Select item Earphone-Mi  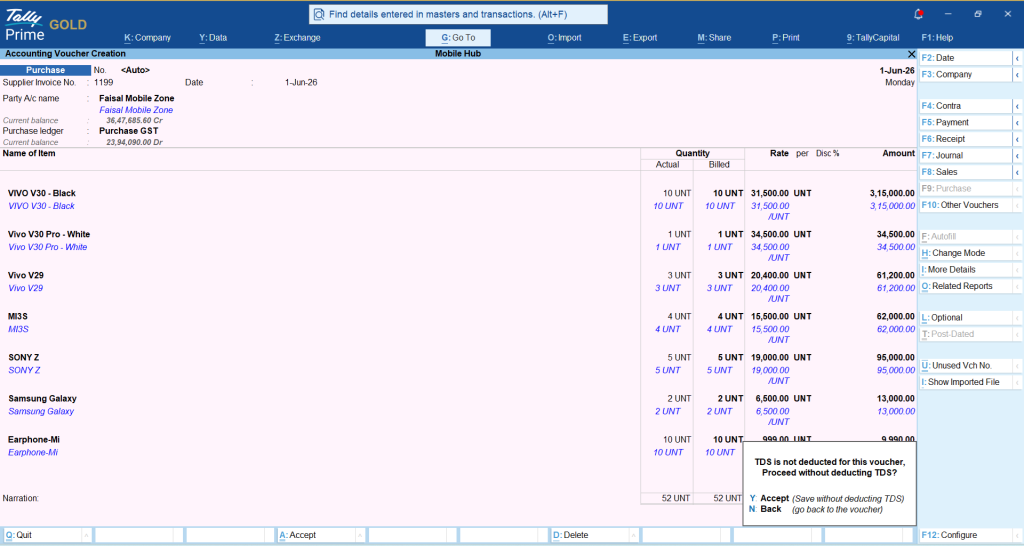[34, 440]
